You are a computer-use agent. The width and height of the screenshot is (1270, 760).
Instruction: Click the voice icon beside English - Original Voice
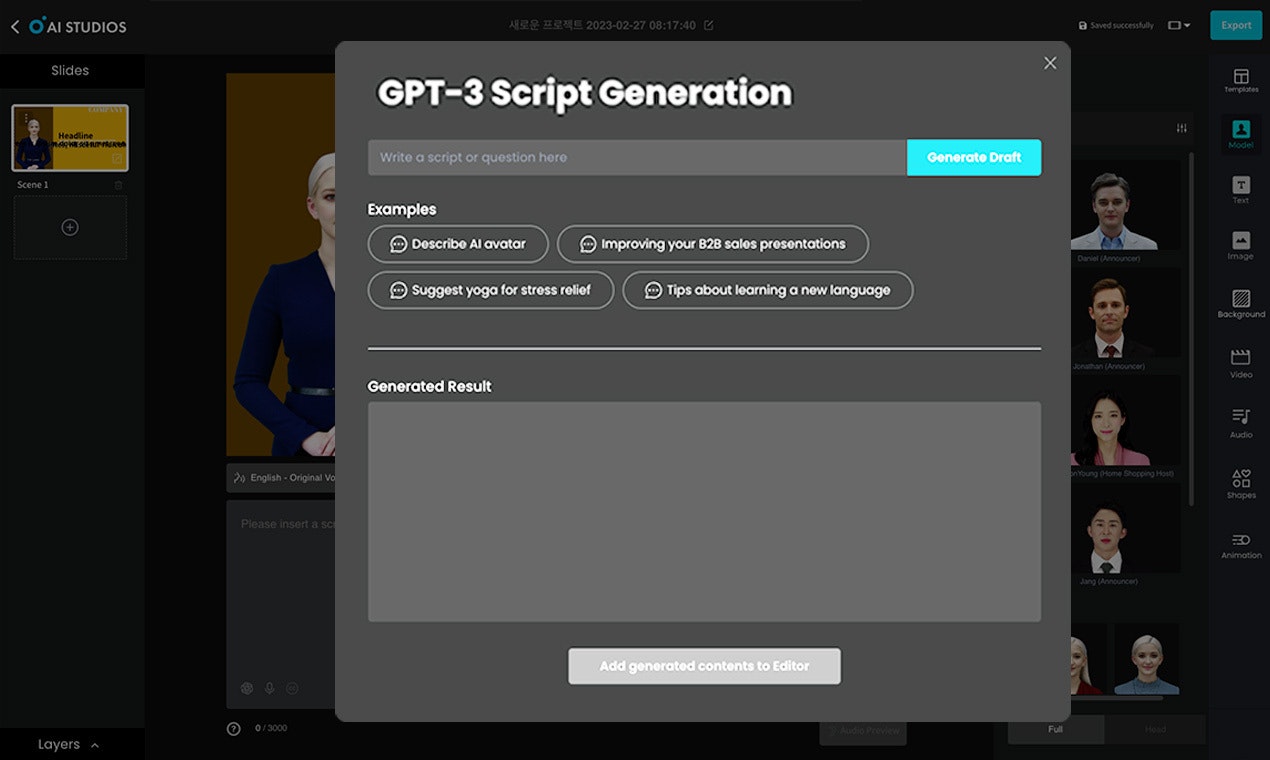point(239,477)
